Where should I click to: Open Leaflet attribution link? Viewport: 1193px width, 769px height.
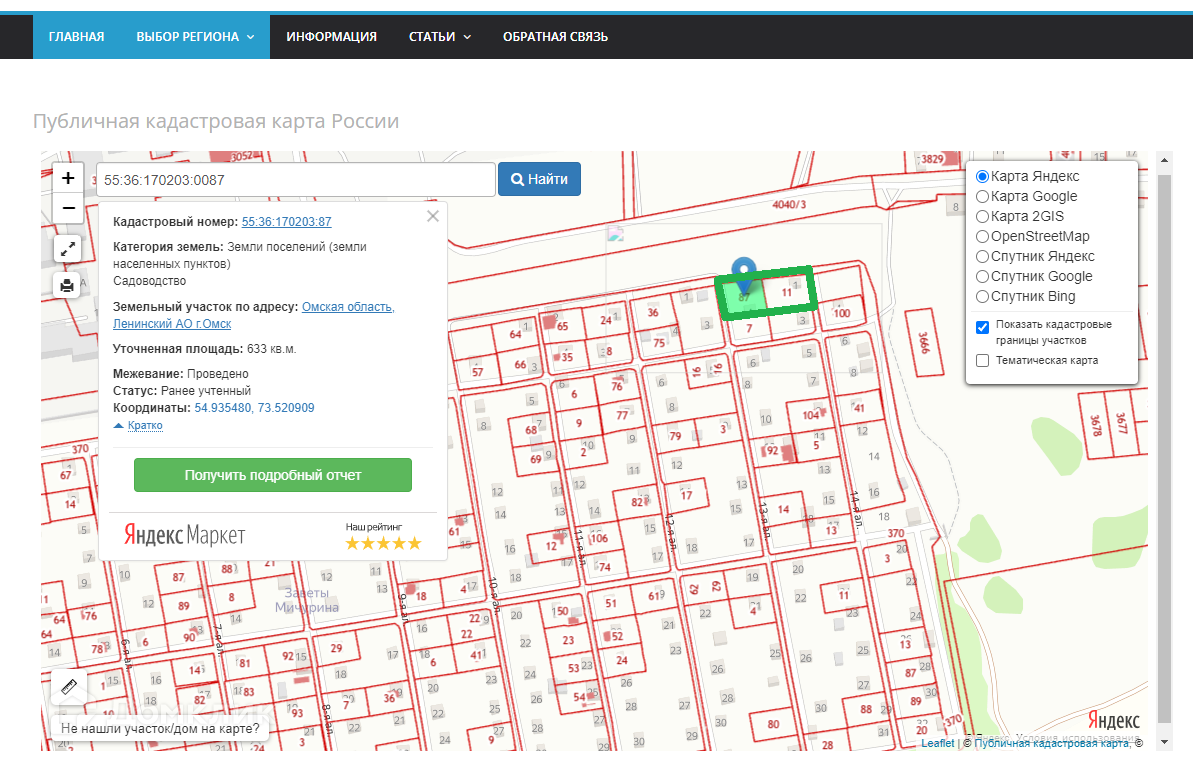(x=937, y=743)
